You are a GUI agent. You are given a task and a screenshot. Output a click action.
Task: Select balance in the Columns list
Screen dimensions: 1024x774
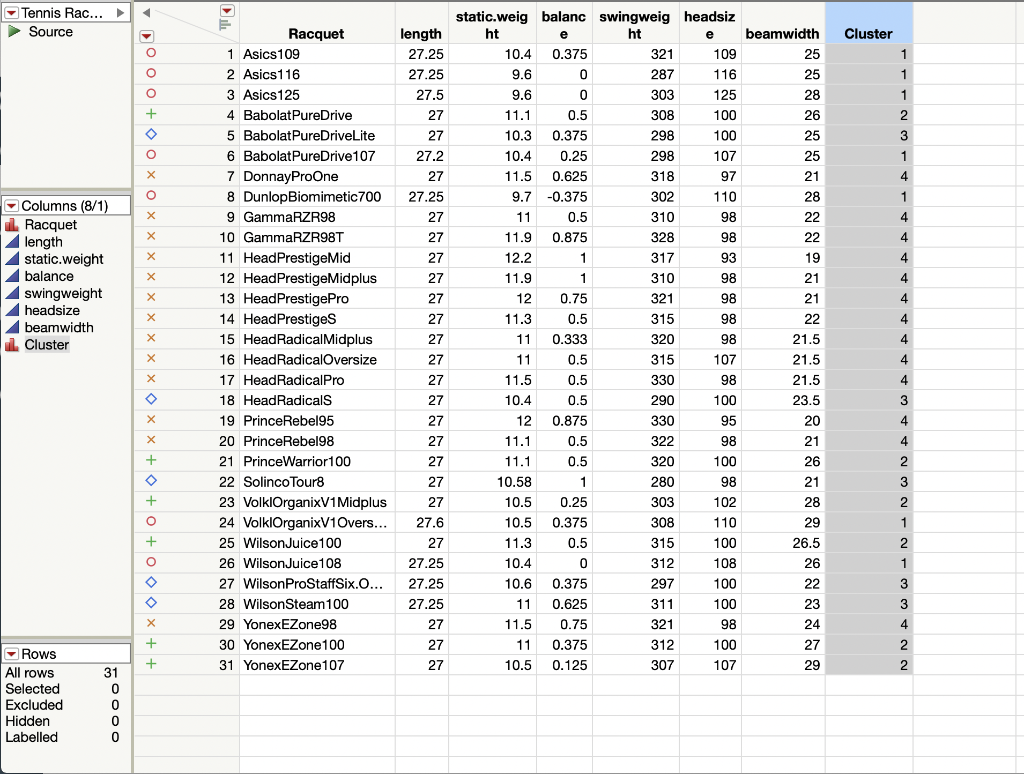pos(48,276)
